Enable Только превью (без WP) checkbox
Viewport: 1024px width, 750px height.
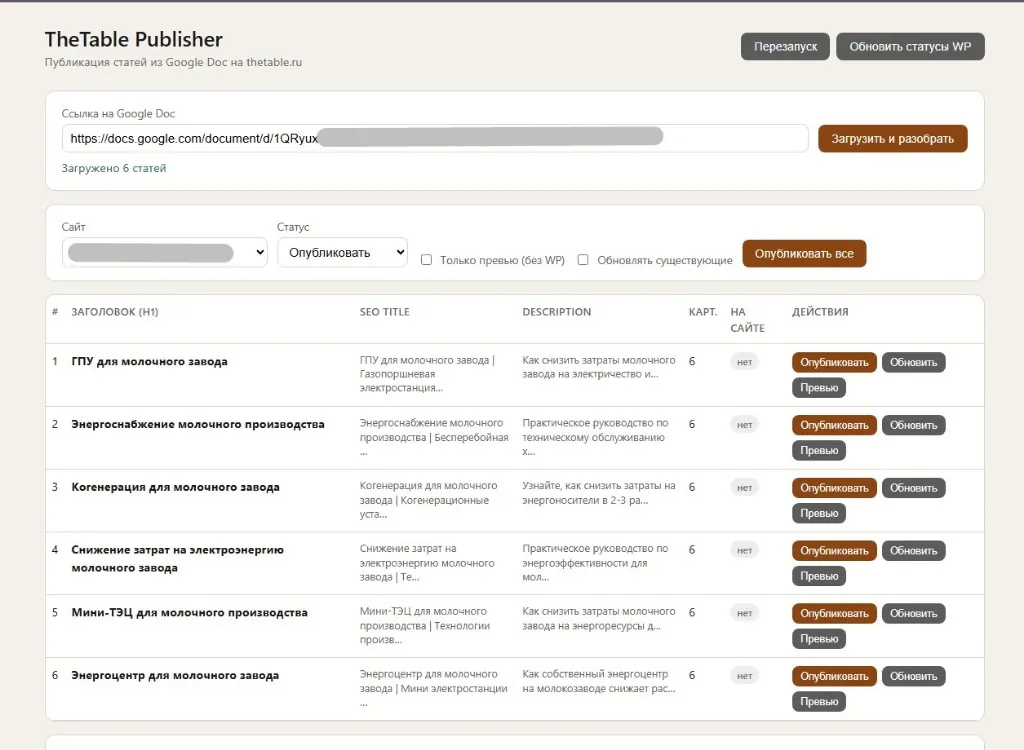pyautogui.click(x=426, y=259)
